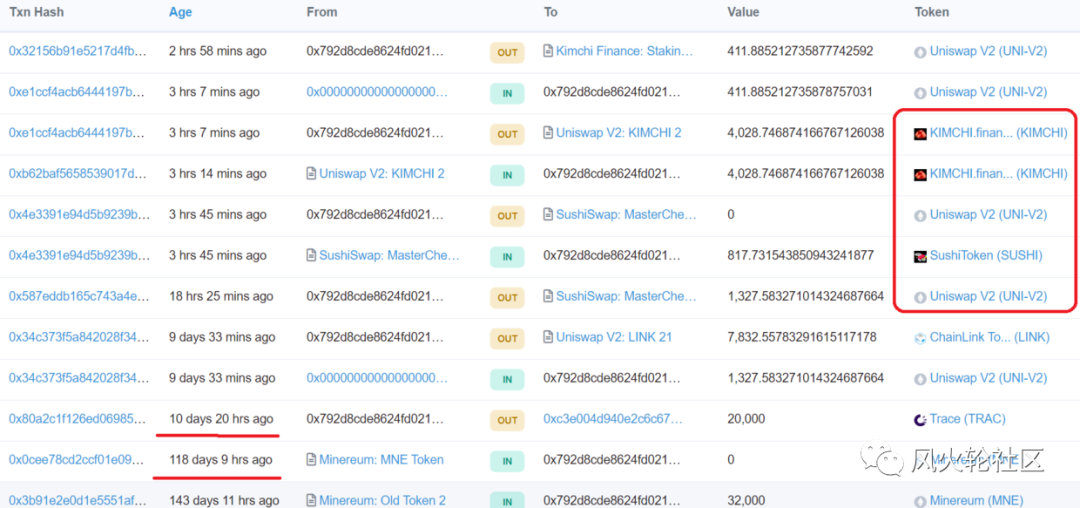The height and width of the screenshot is (508, 1080).
Task: Open transaction 0x587eddb165c743a4e...
Action: pyautogui.click(x=79, y=296)
